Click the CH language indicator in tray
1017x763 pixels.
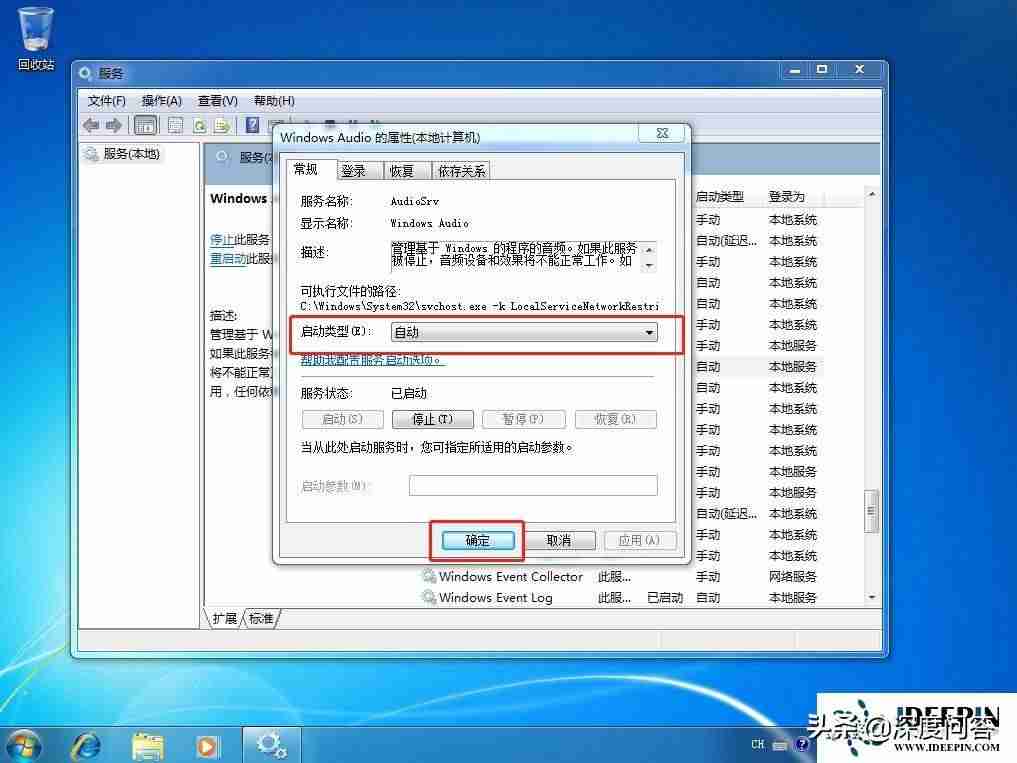pos(758,744)
